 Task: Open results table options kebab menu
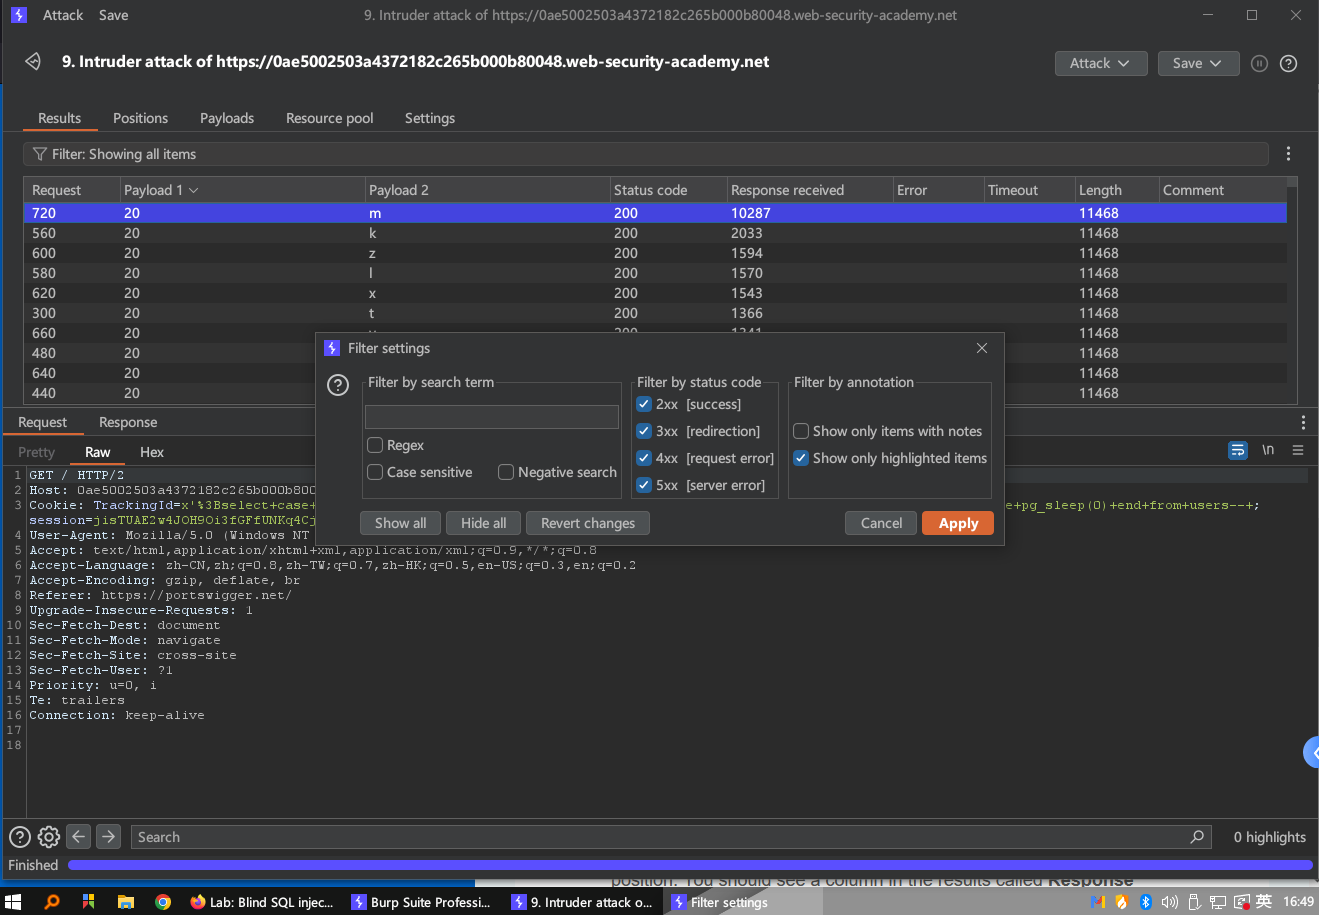1288,154
